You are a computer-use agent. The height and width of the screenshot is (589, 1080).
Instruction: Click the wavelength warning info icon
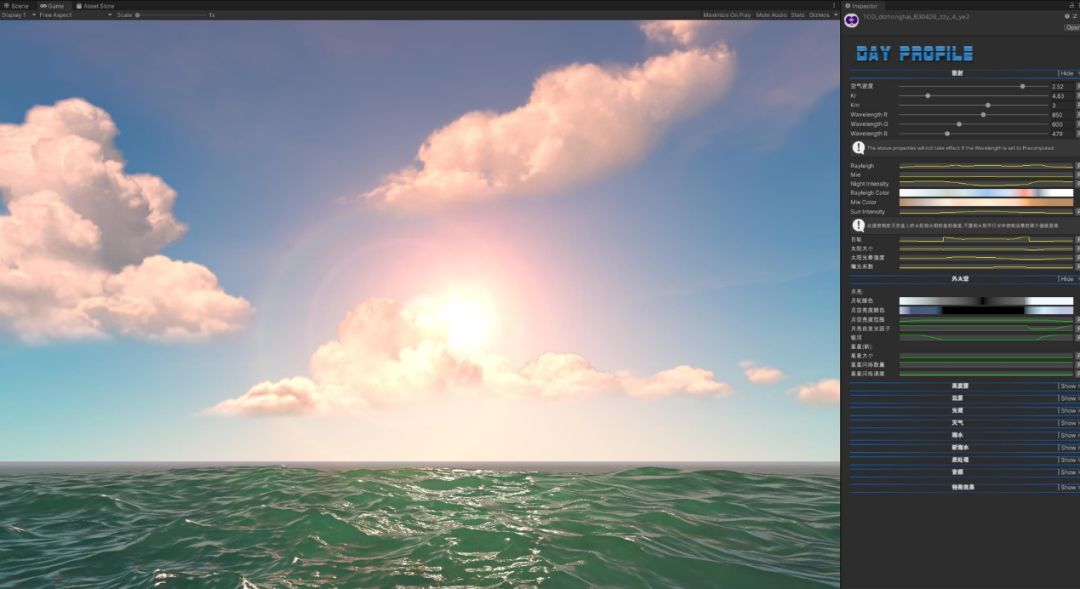click(x=858, y=148)
